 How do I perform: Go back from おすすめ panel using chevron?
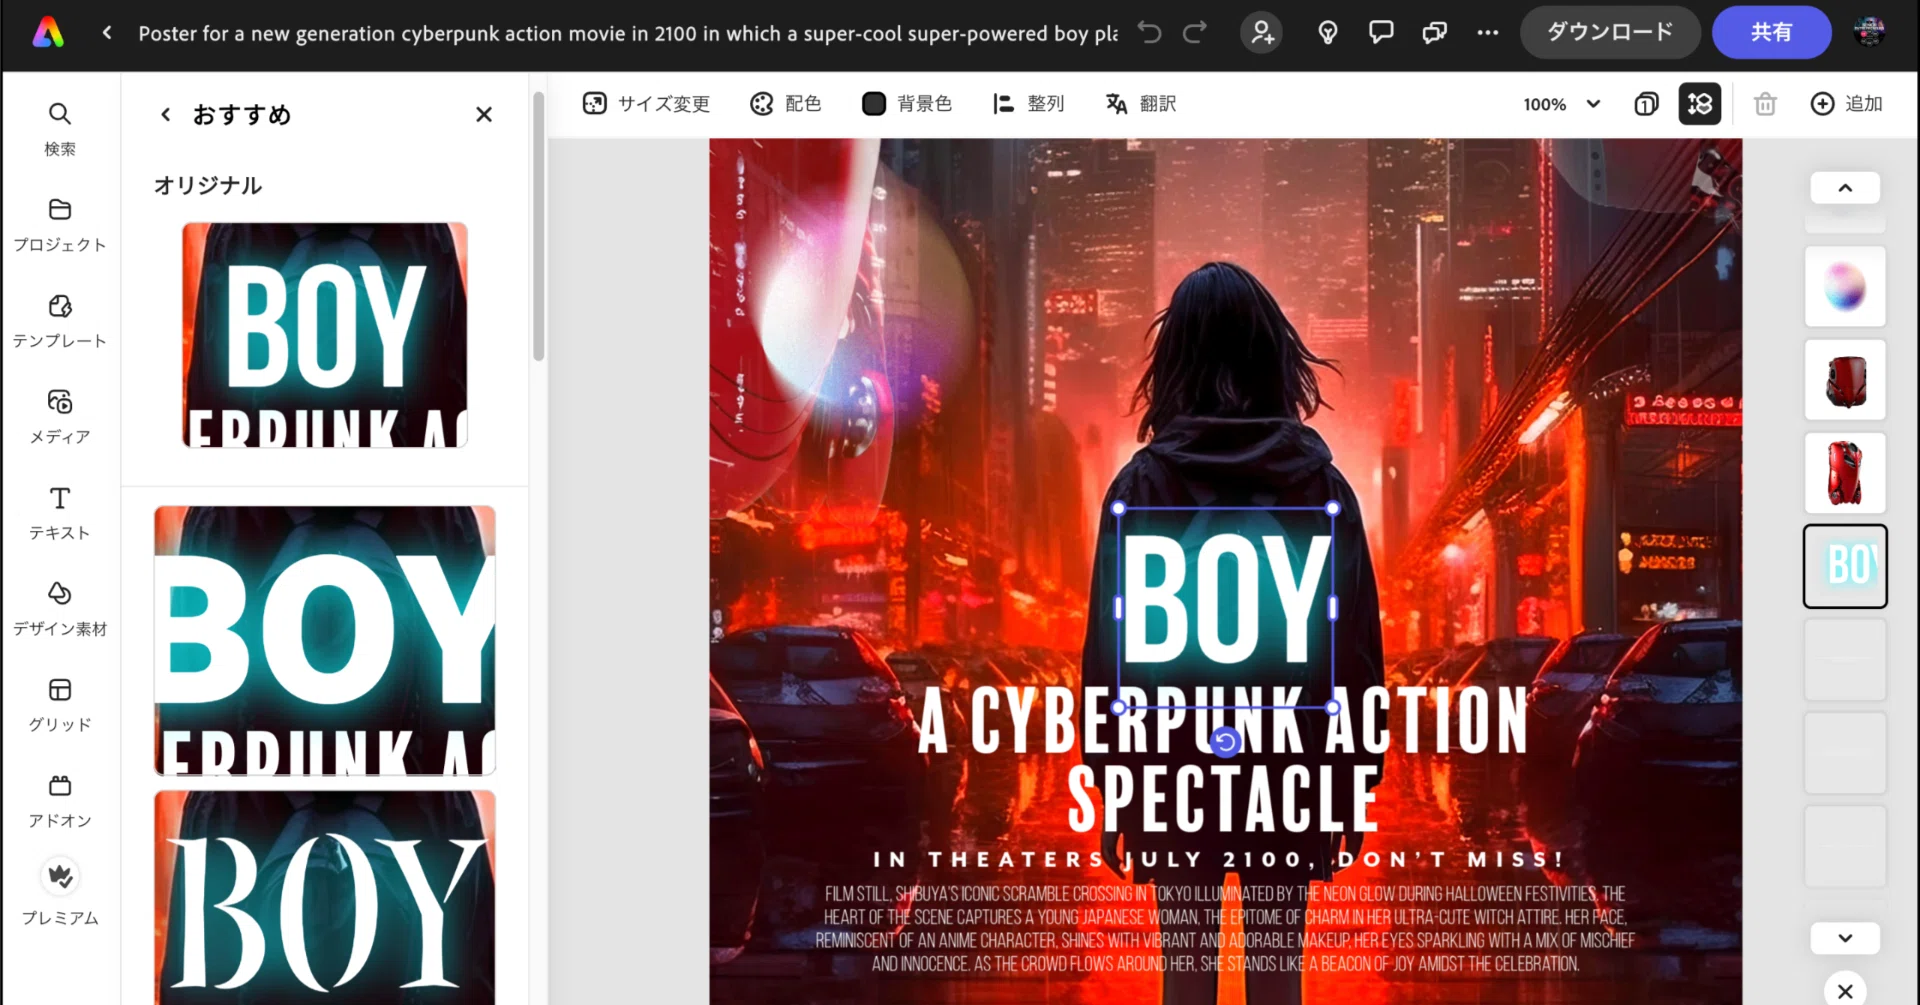[x=166, y=115]
